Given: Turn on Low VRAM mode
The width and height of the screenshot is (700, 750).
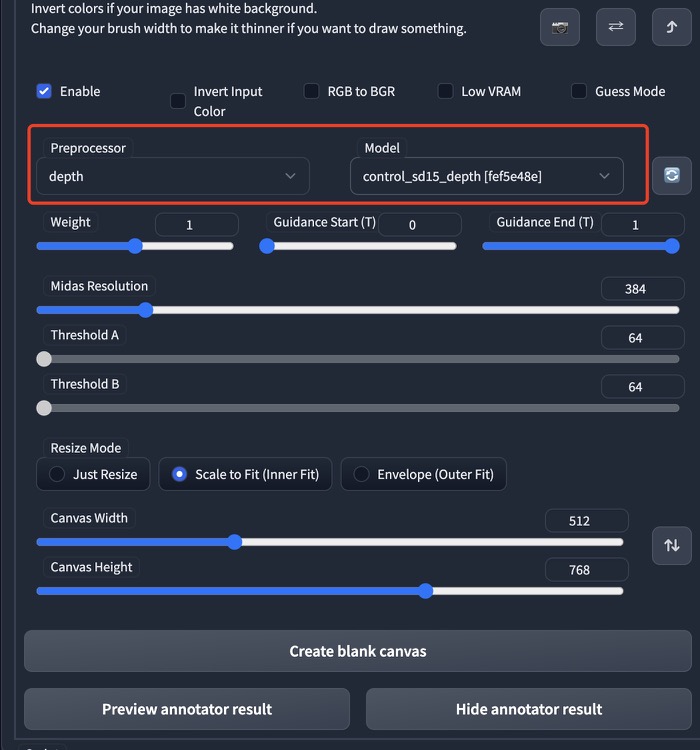Looking at the screenshot, I should pyautogui.click(x=446, y=91).
